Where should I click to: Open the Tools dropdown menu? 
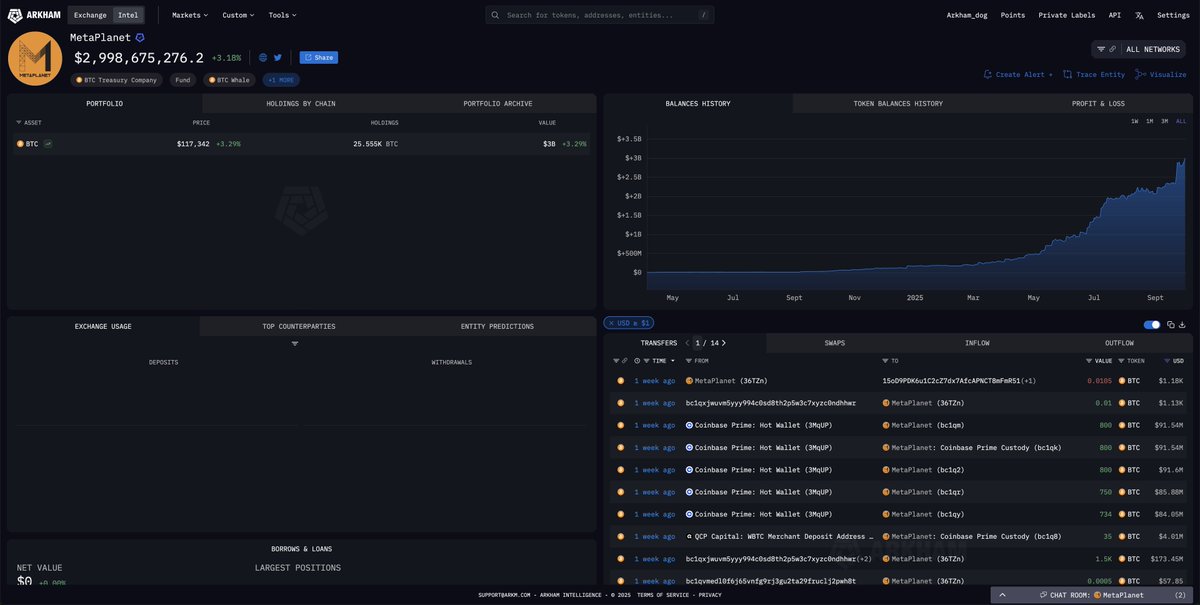coord(282,15)
